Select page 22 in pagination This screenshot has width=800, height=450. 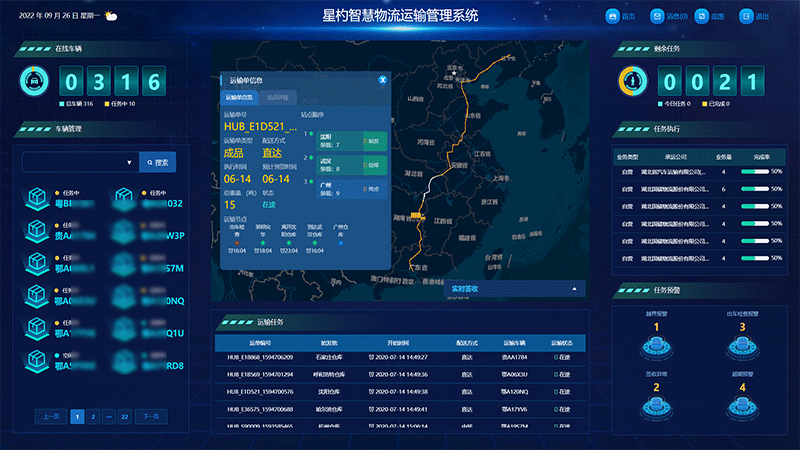click(125, 415)
